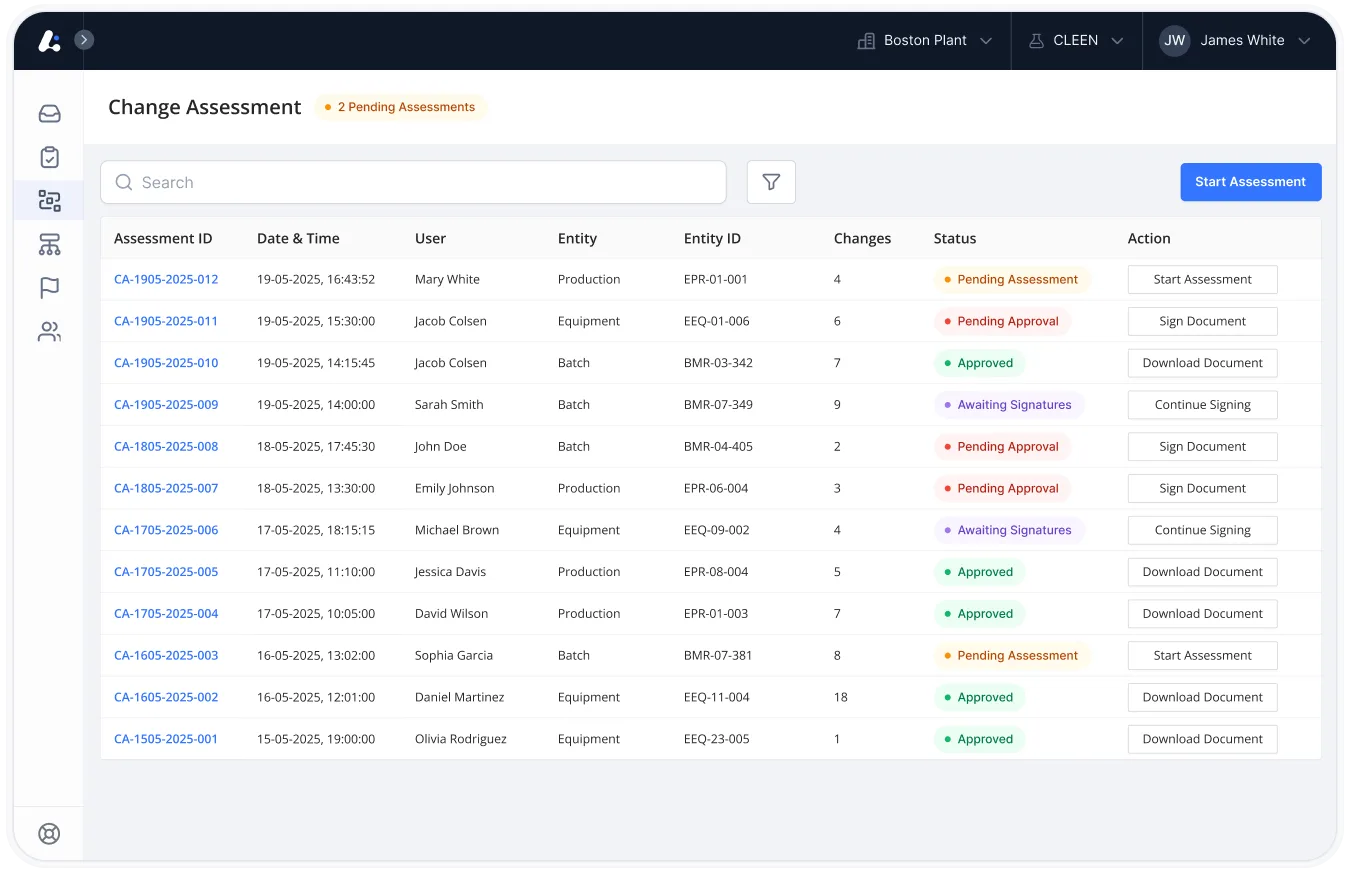Open assessment CA-1505-2025-001 link

(166, 739)
